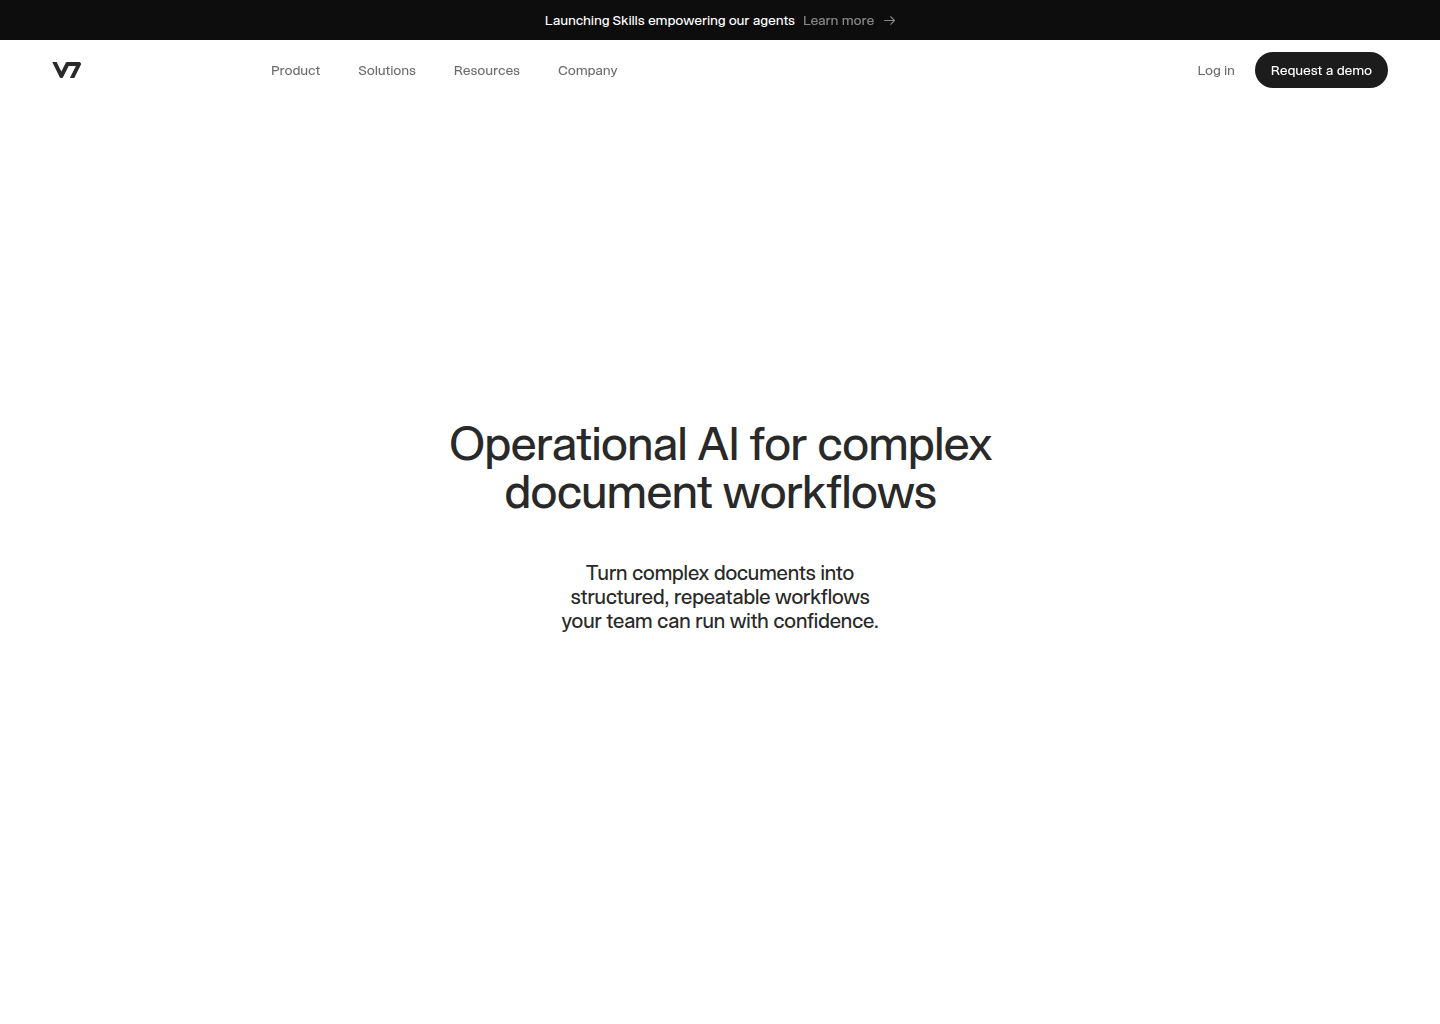Click the Request a demo button

point(1321,70)
